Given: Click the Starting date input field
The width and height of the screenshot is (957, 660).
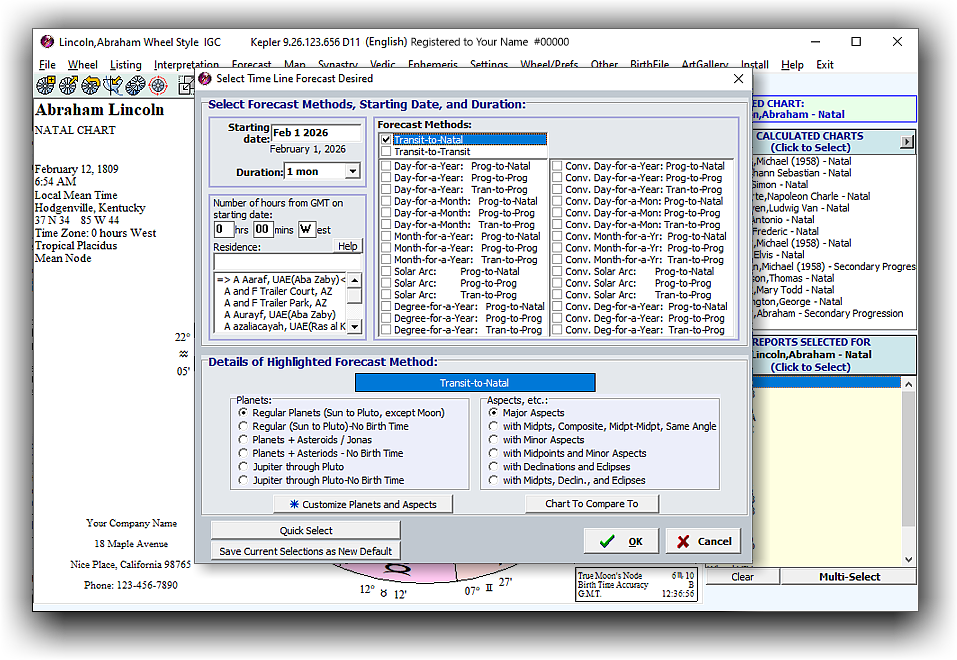Looking at the screenshot, I should pyautogui.click(x=316, y=133).
